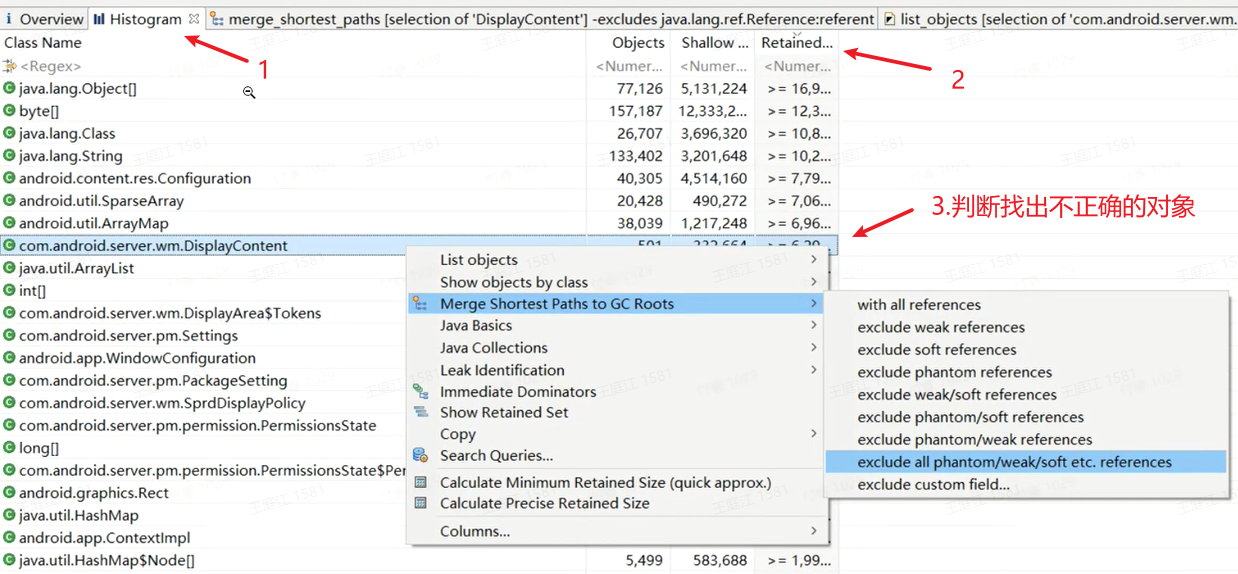
Task: Sort by Retained Heap column header
Action: (x=797, y=43)
